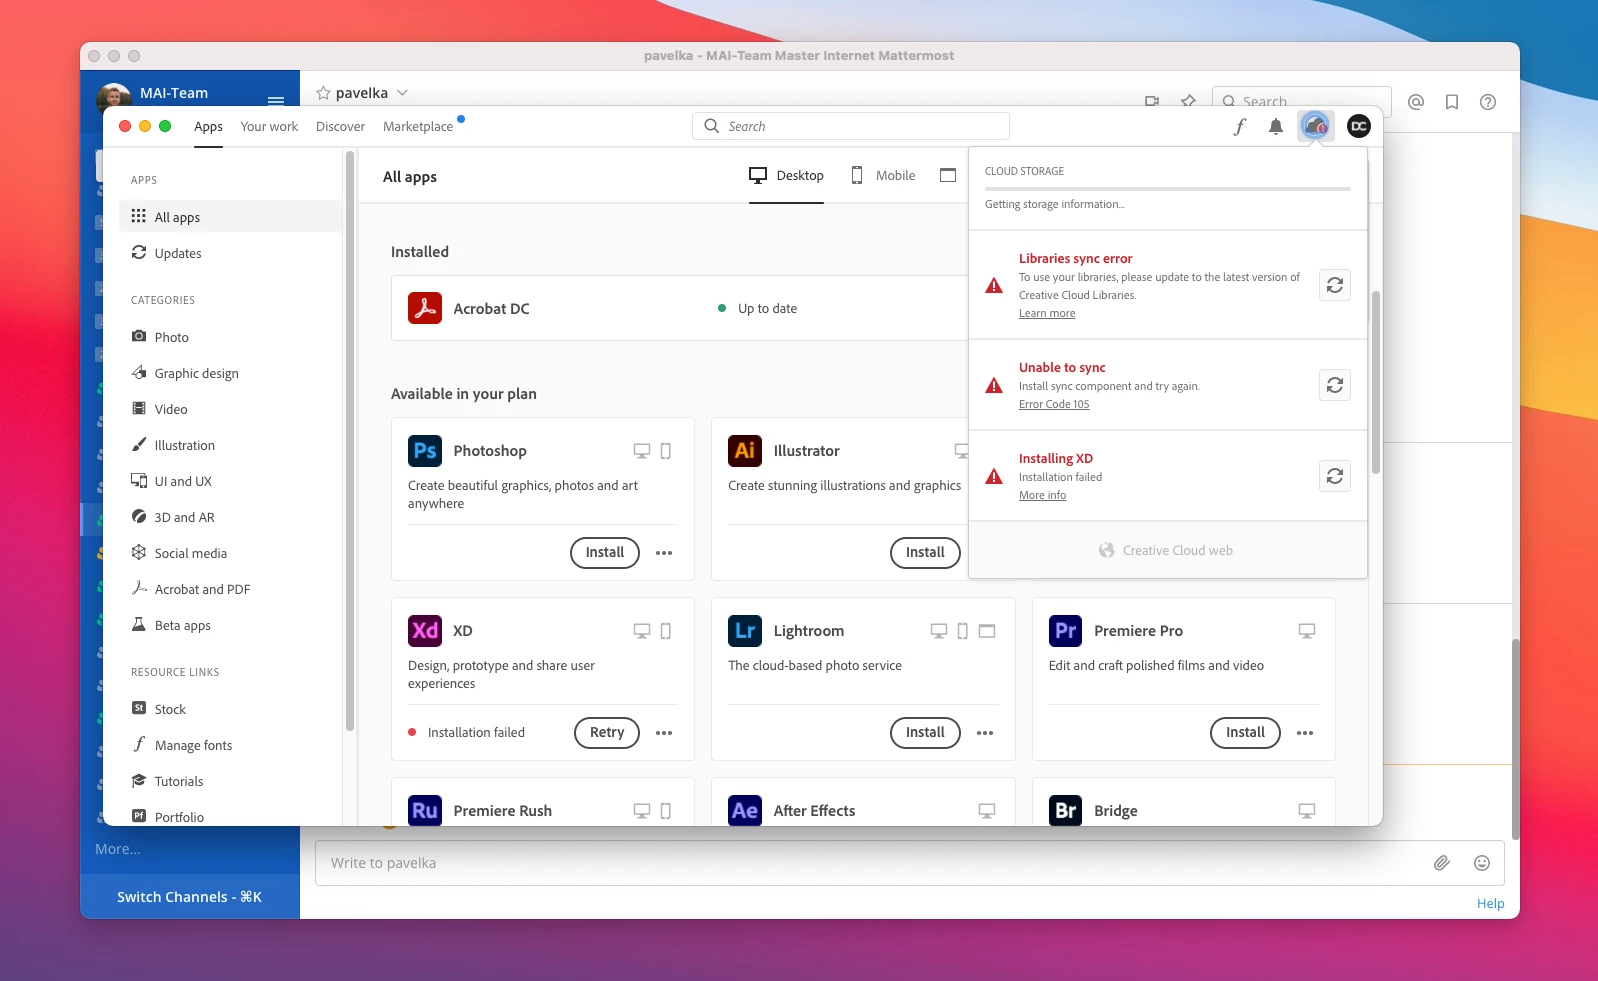Attach a file in Mattermost
The height and width of the screenshot is (981, 1598).
pyautogui.click(x=1441, y=863)
